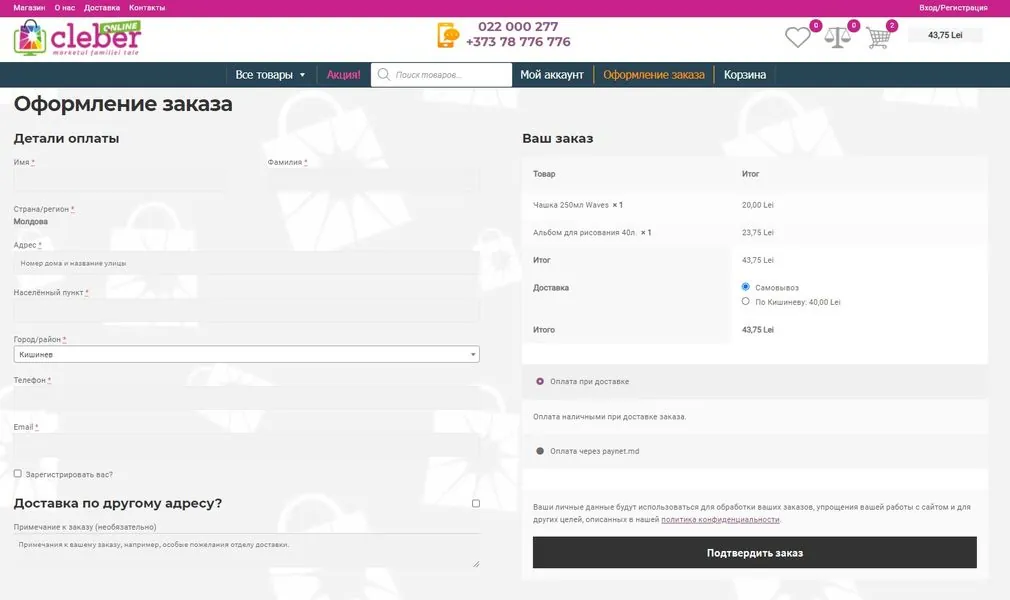Click the Подтвердить заказ button
This screenshot has width=1010, height=600.
754,552
